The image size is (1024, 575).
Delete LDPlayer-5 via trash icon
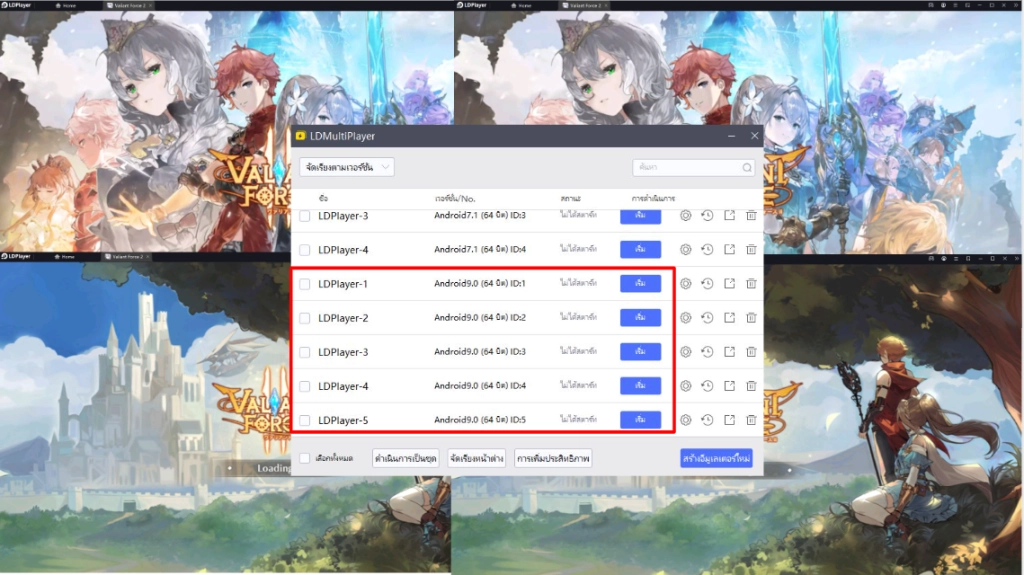click(751, 419)
